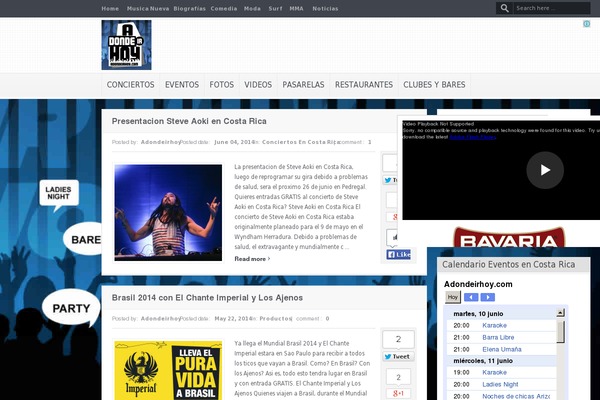This screenshot has width=600, height=400.
Task: Open Surf in top menu
Action: click(275, 8)
